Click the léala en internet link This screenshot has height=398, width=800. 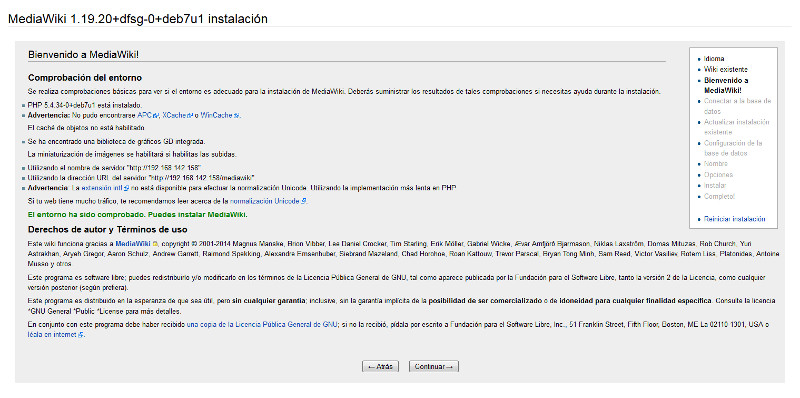pos(56,335)
